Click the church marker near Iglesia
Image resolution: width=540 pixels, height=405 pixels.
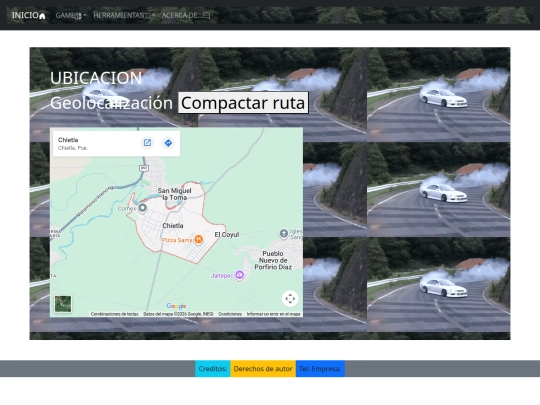click(x=283, y=233)
